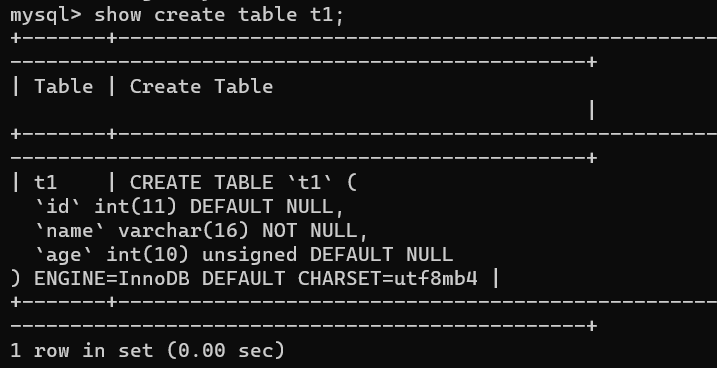717x368 pixels.
Task: Click the CREATE TABLE `t1` ( line
Action: (x=243, y=182)
